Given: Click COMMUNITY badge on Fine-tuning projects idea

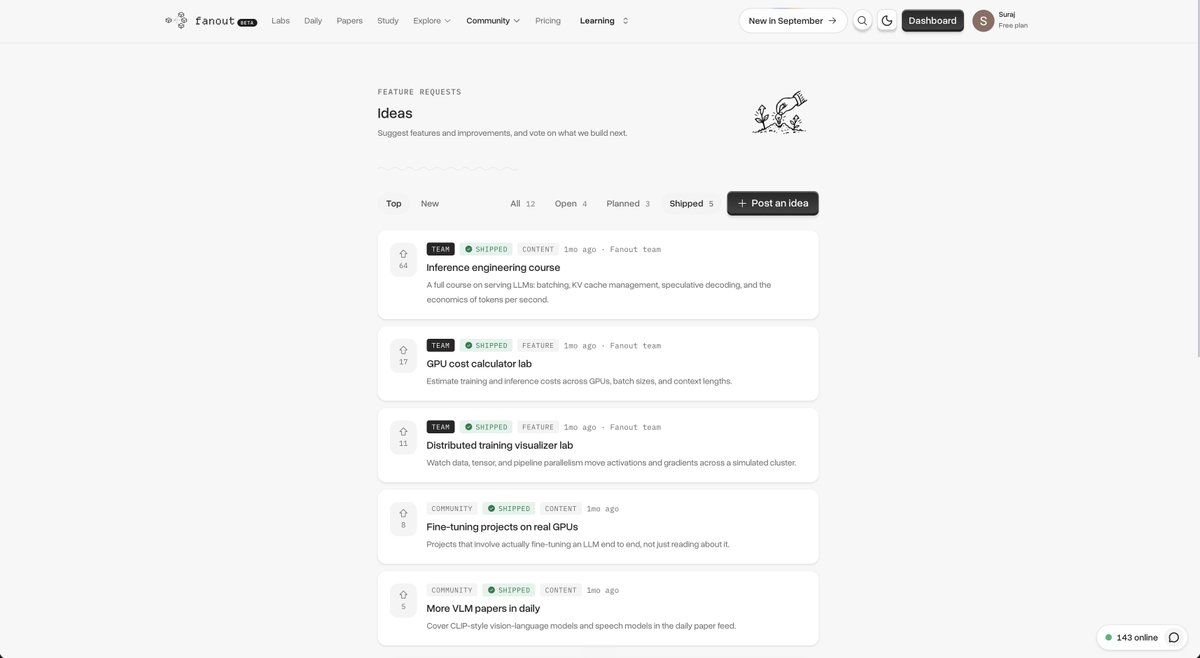Looking at the screenshot, I should tap(452, 508).
